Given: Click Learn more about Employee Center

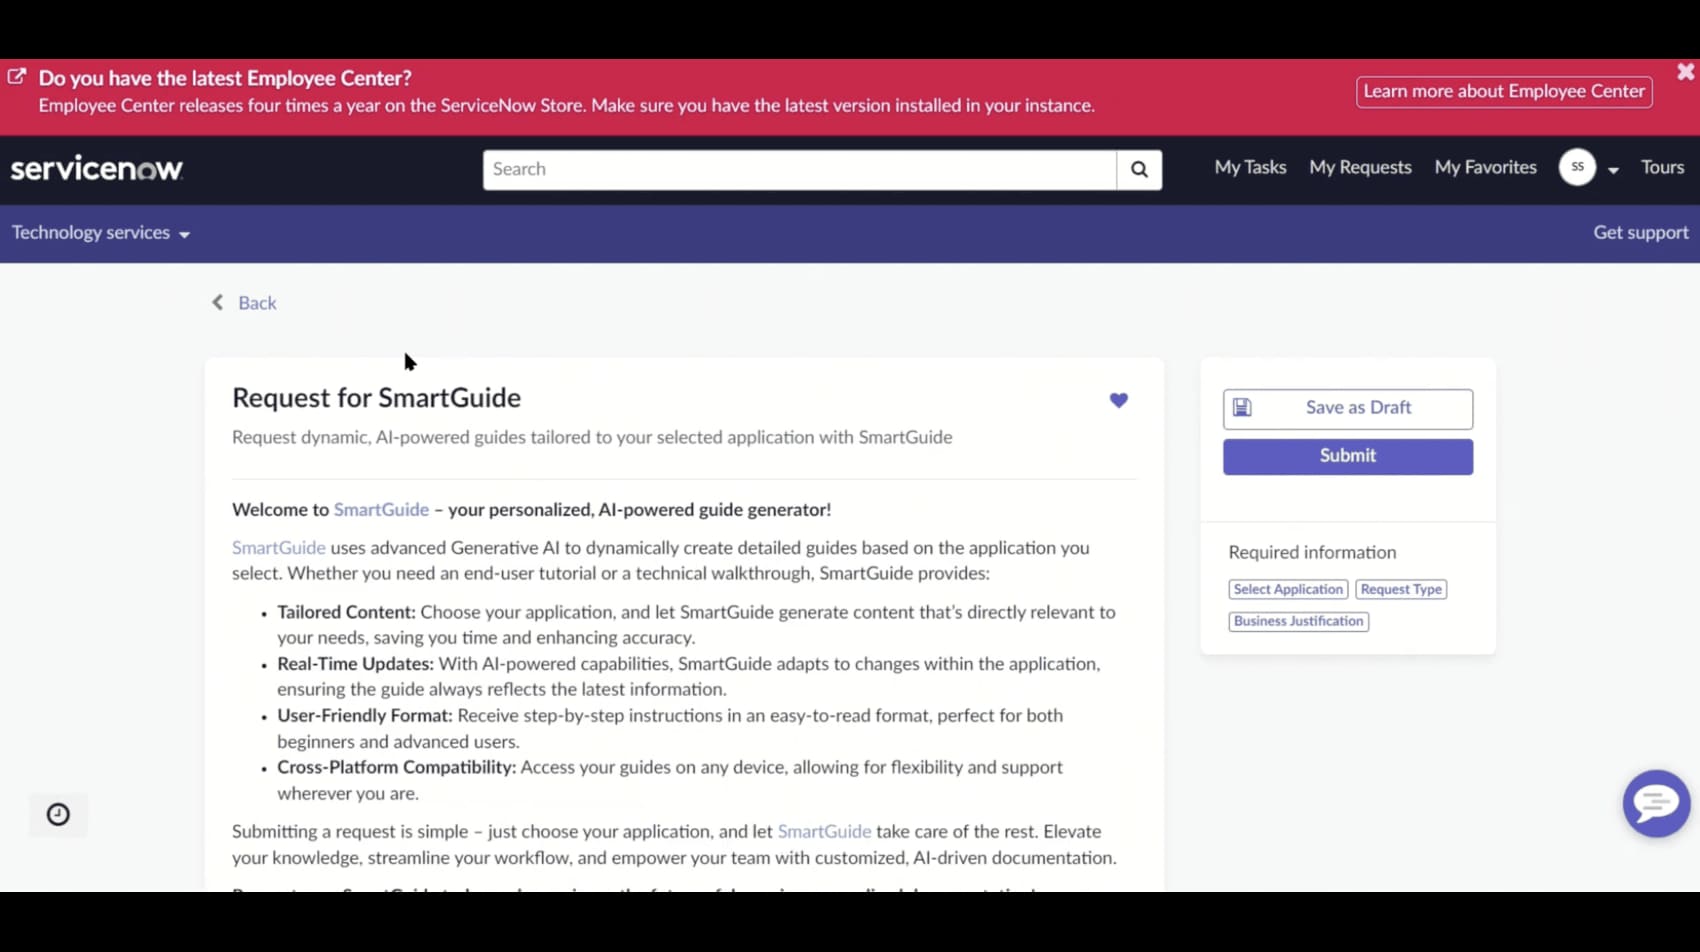Looking at the screenshot, I should (x=1504, y=91).
